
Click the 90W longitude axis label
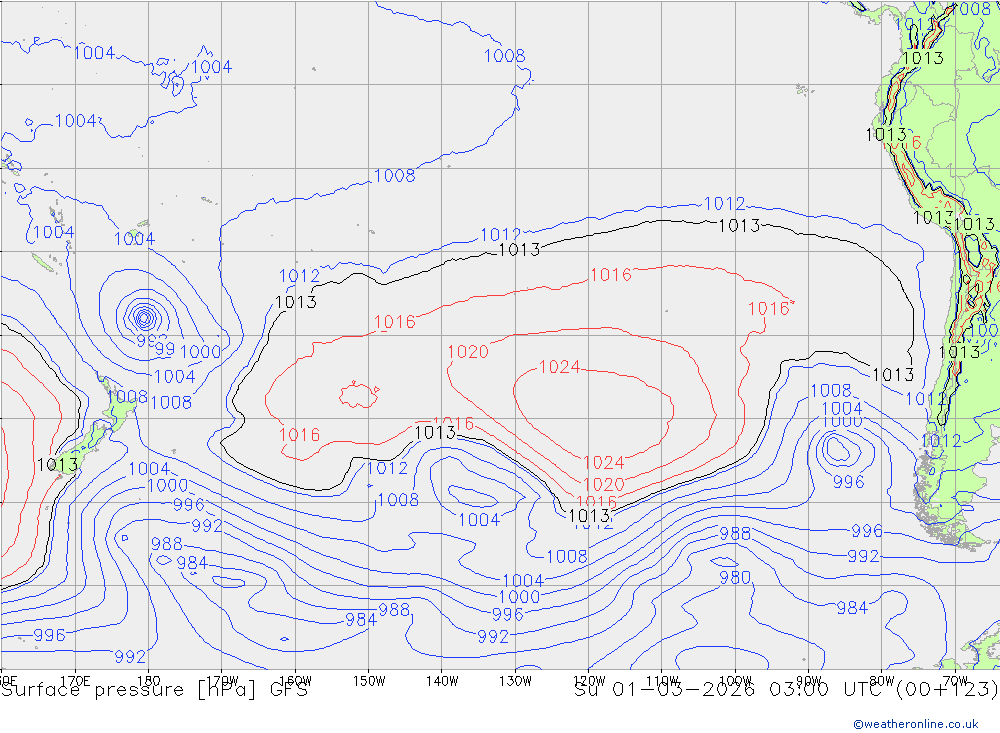[x=809, y=681]
